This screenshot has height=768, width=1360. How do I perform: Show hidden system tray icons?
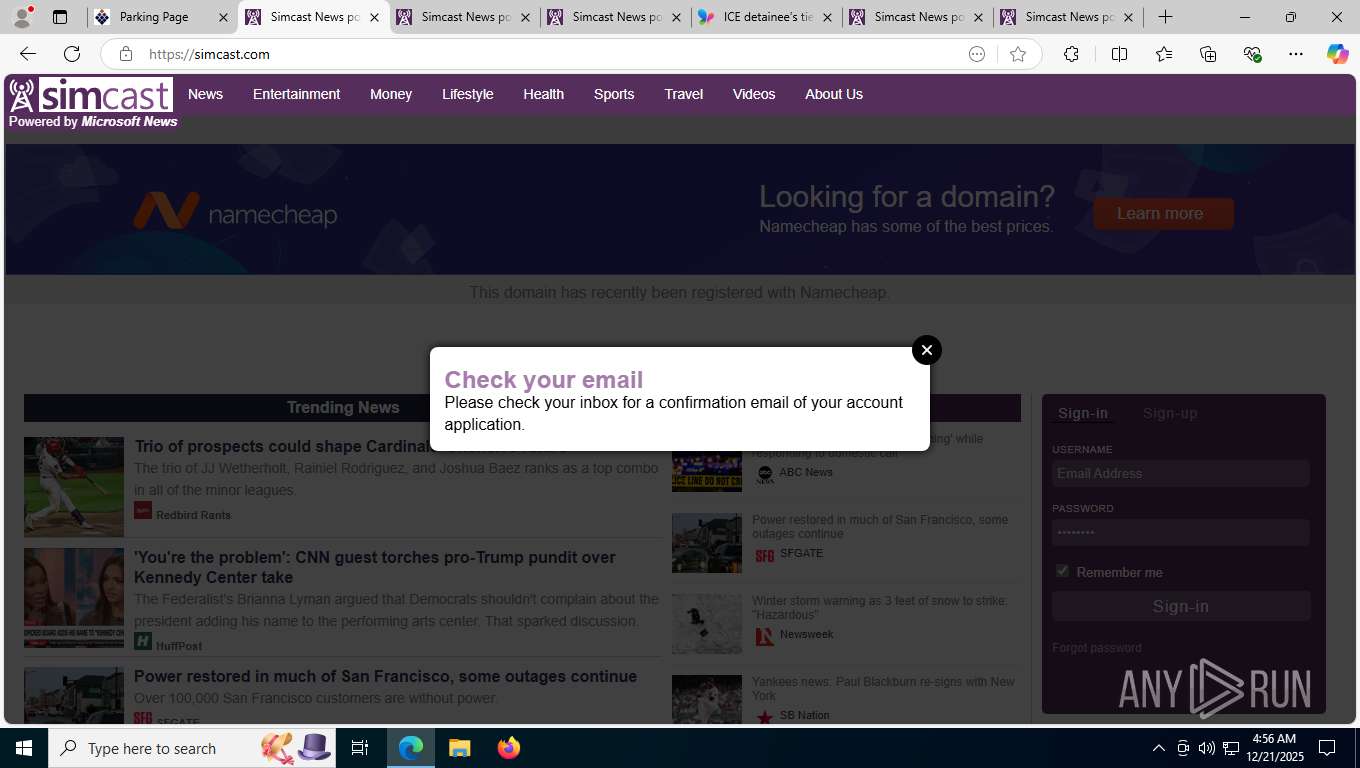[1158, 748]
